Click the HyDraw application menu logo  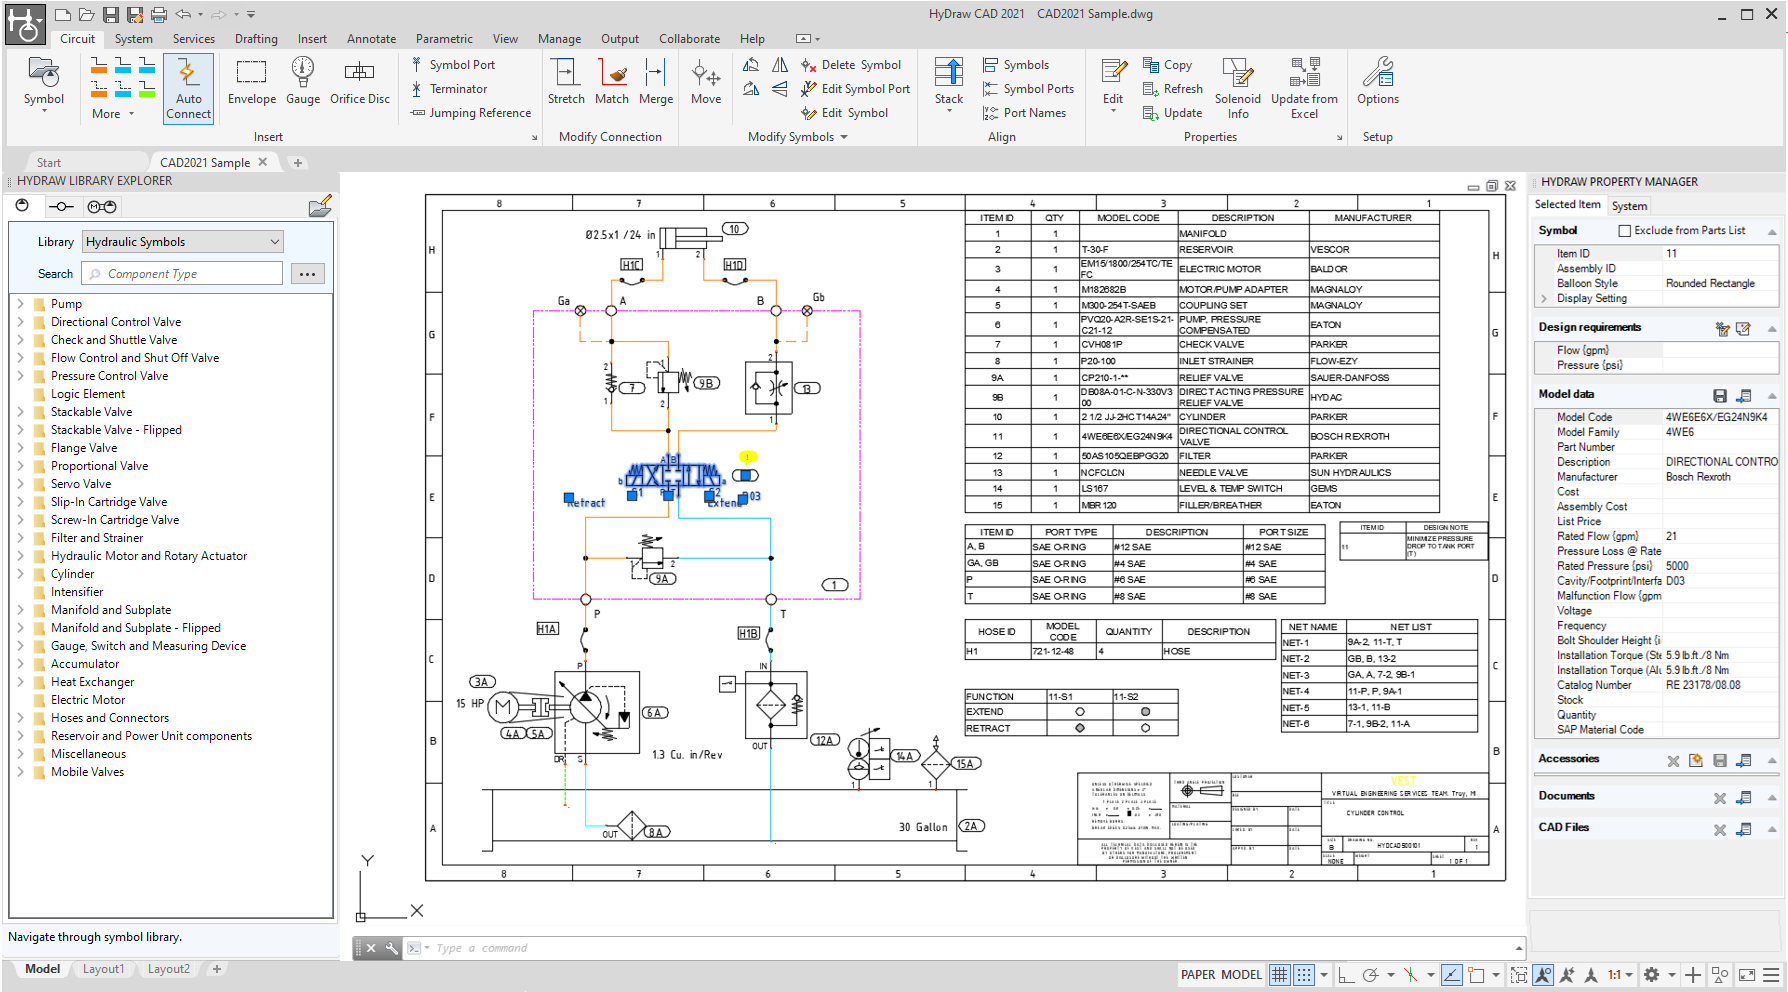tap(25, 24)
